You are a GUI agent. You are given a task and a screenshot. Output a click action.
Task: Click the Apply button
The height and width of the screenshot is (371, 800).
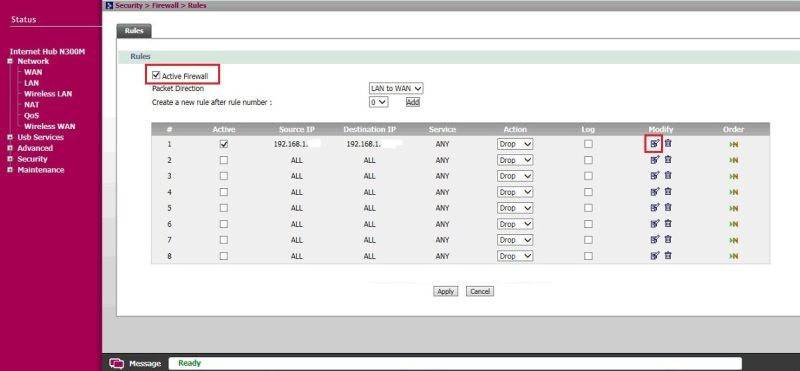coord(445,291)
